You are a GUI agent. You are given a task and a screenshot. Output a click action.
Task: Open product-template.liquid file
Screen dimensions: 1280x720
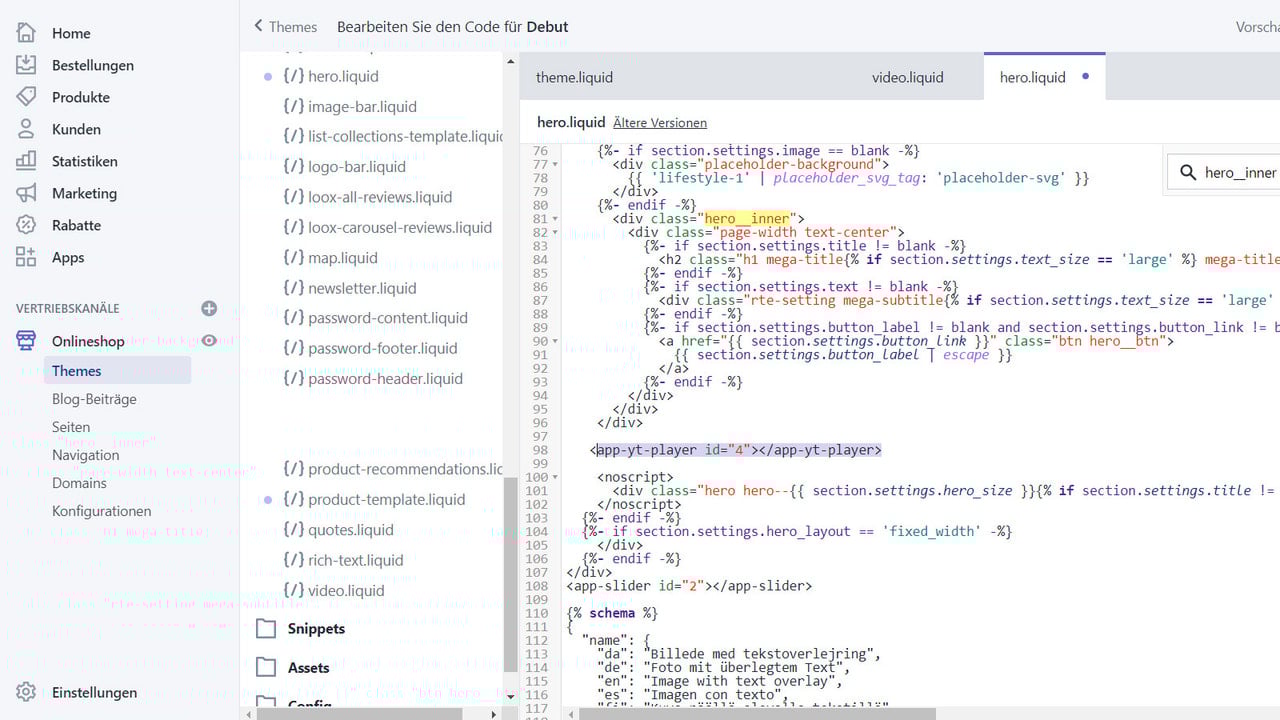(x=386, y=499)
